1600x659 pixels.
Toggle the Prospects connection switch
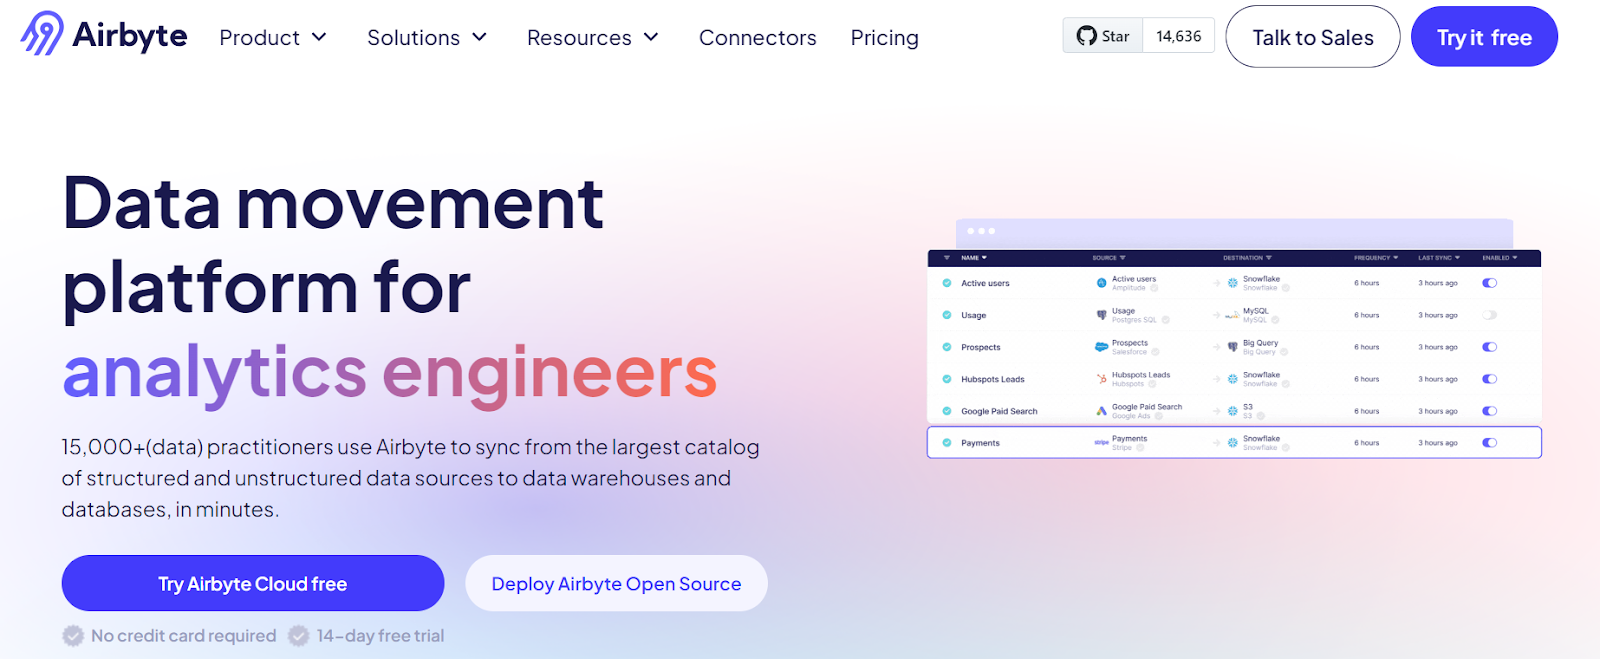point(1490,347)
